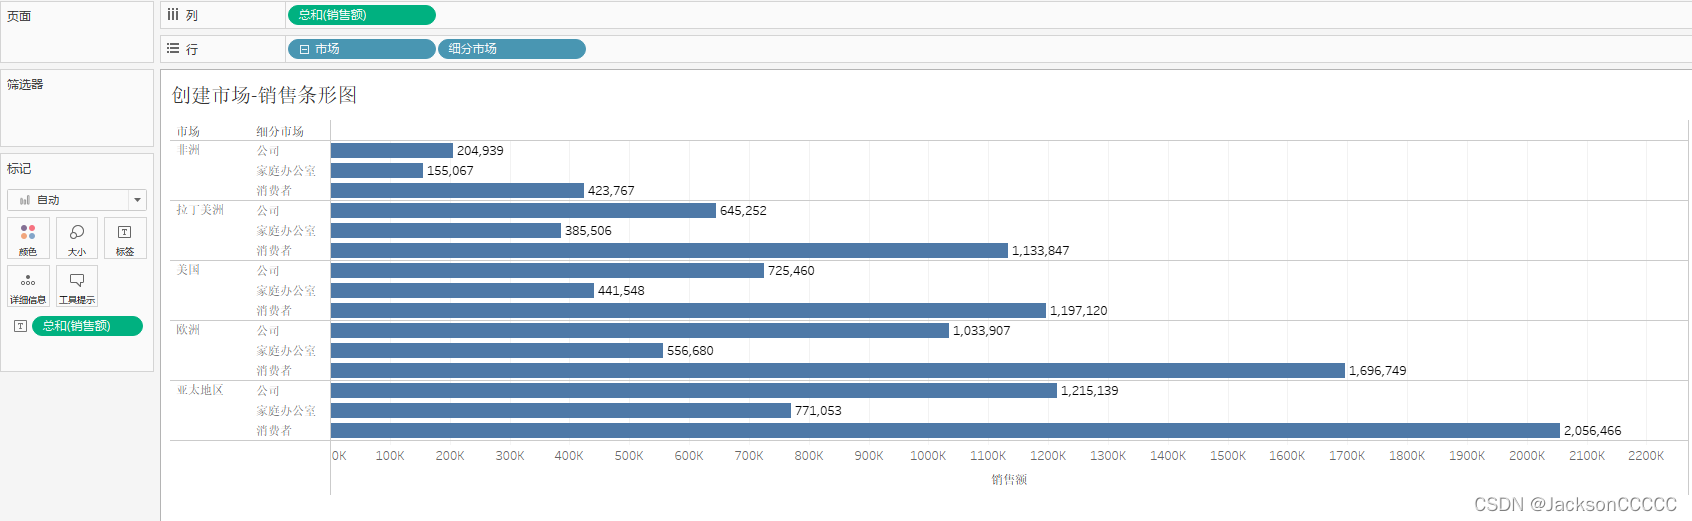Select the bar labeled 1,197,120
Image resolution: width=1692 pixels, height=521 pixels.
688,310
